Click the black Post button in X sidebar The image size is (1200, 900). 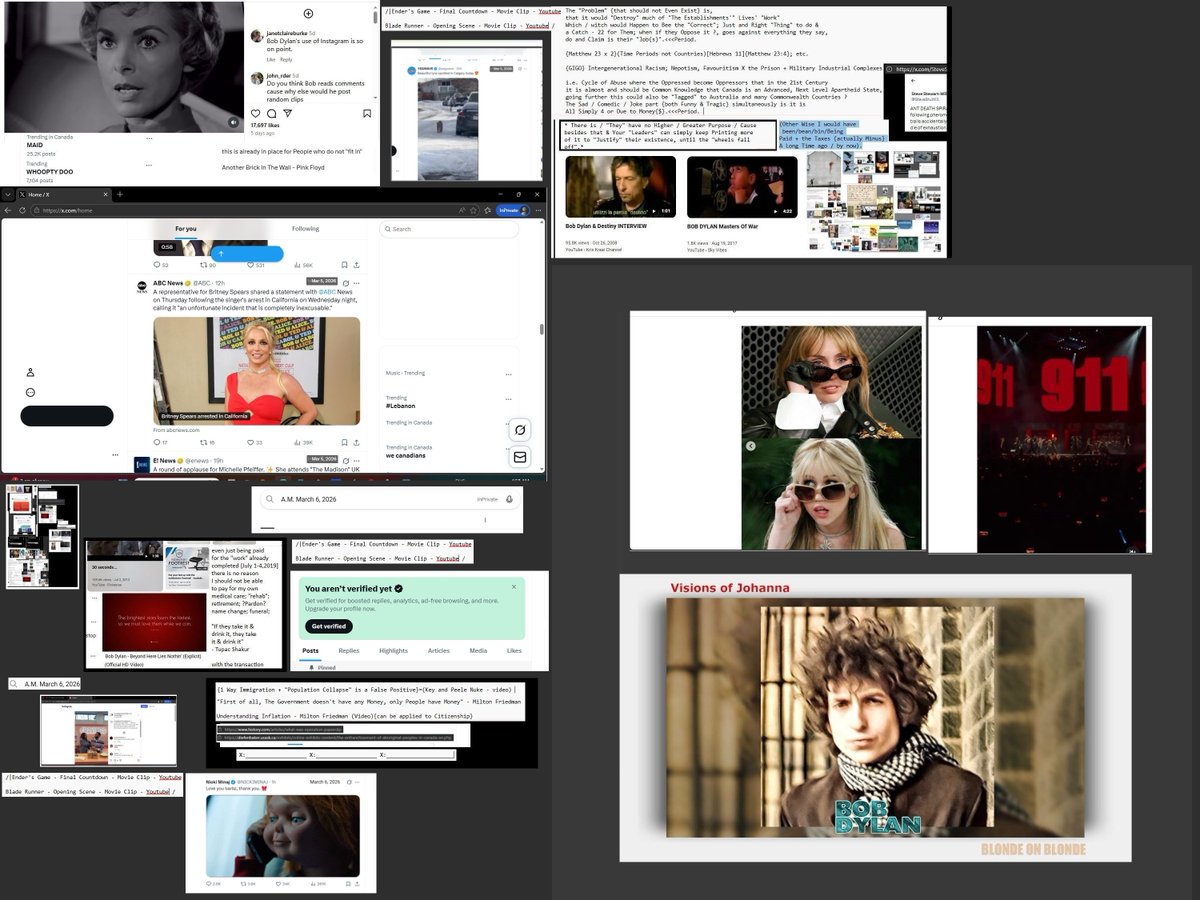click(67, 416)
